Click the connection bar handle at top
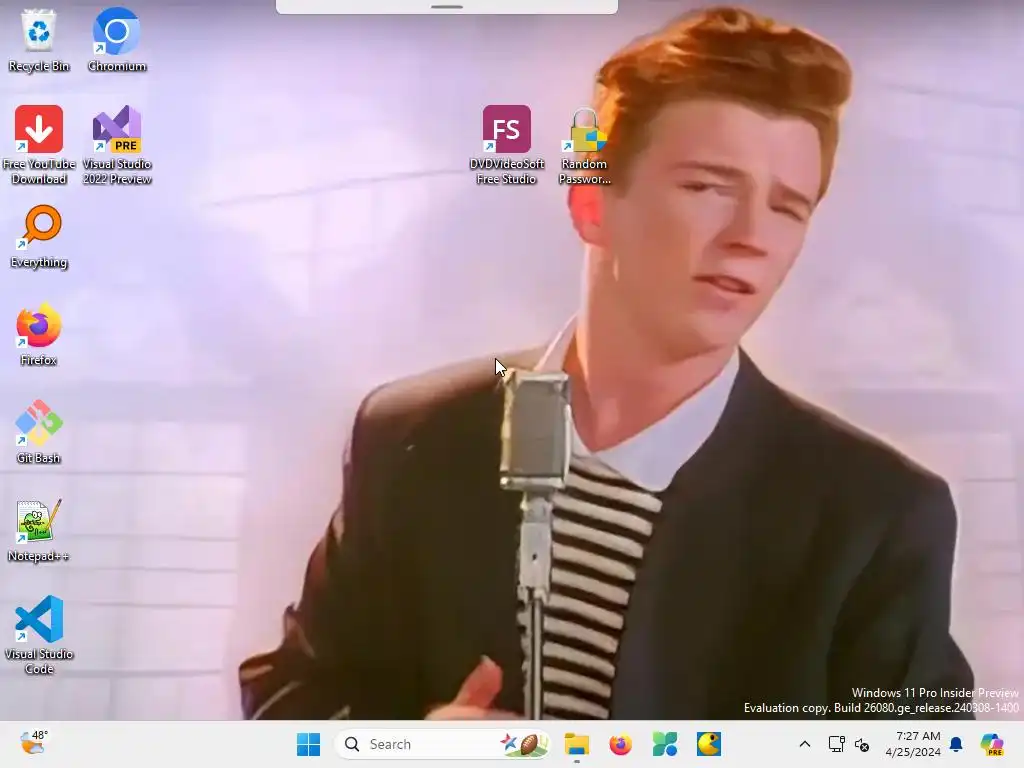 pos(447,7)
